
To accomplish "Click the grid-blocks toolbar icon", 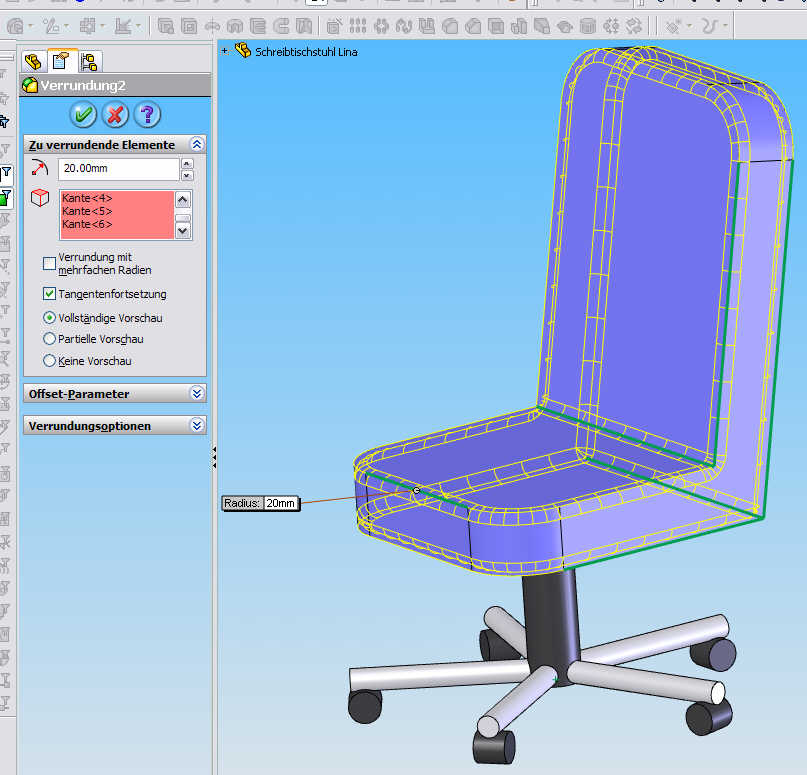I will point(87,26).
